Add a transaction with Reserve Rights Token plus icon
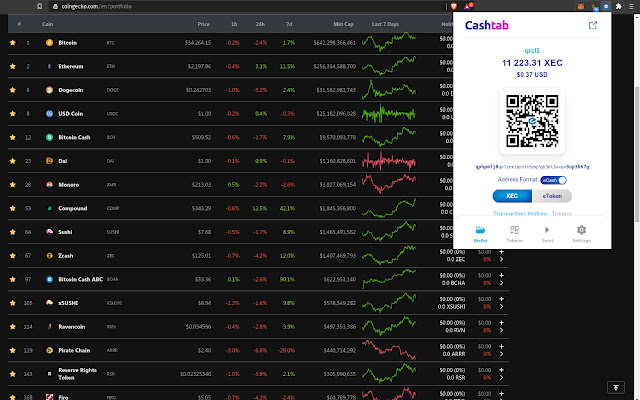Screen dimensions: 640x400 coord(501,370)
